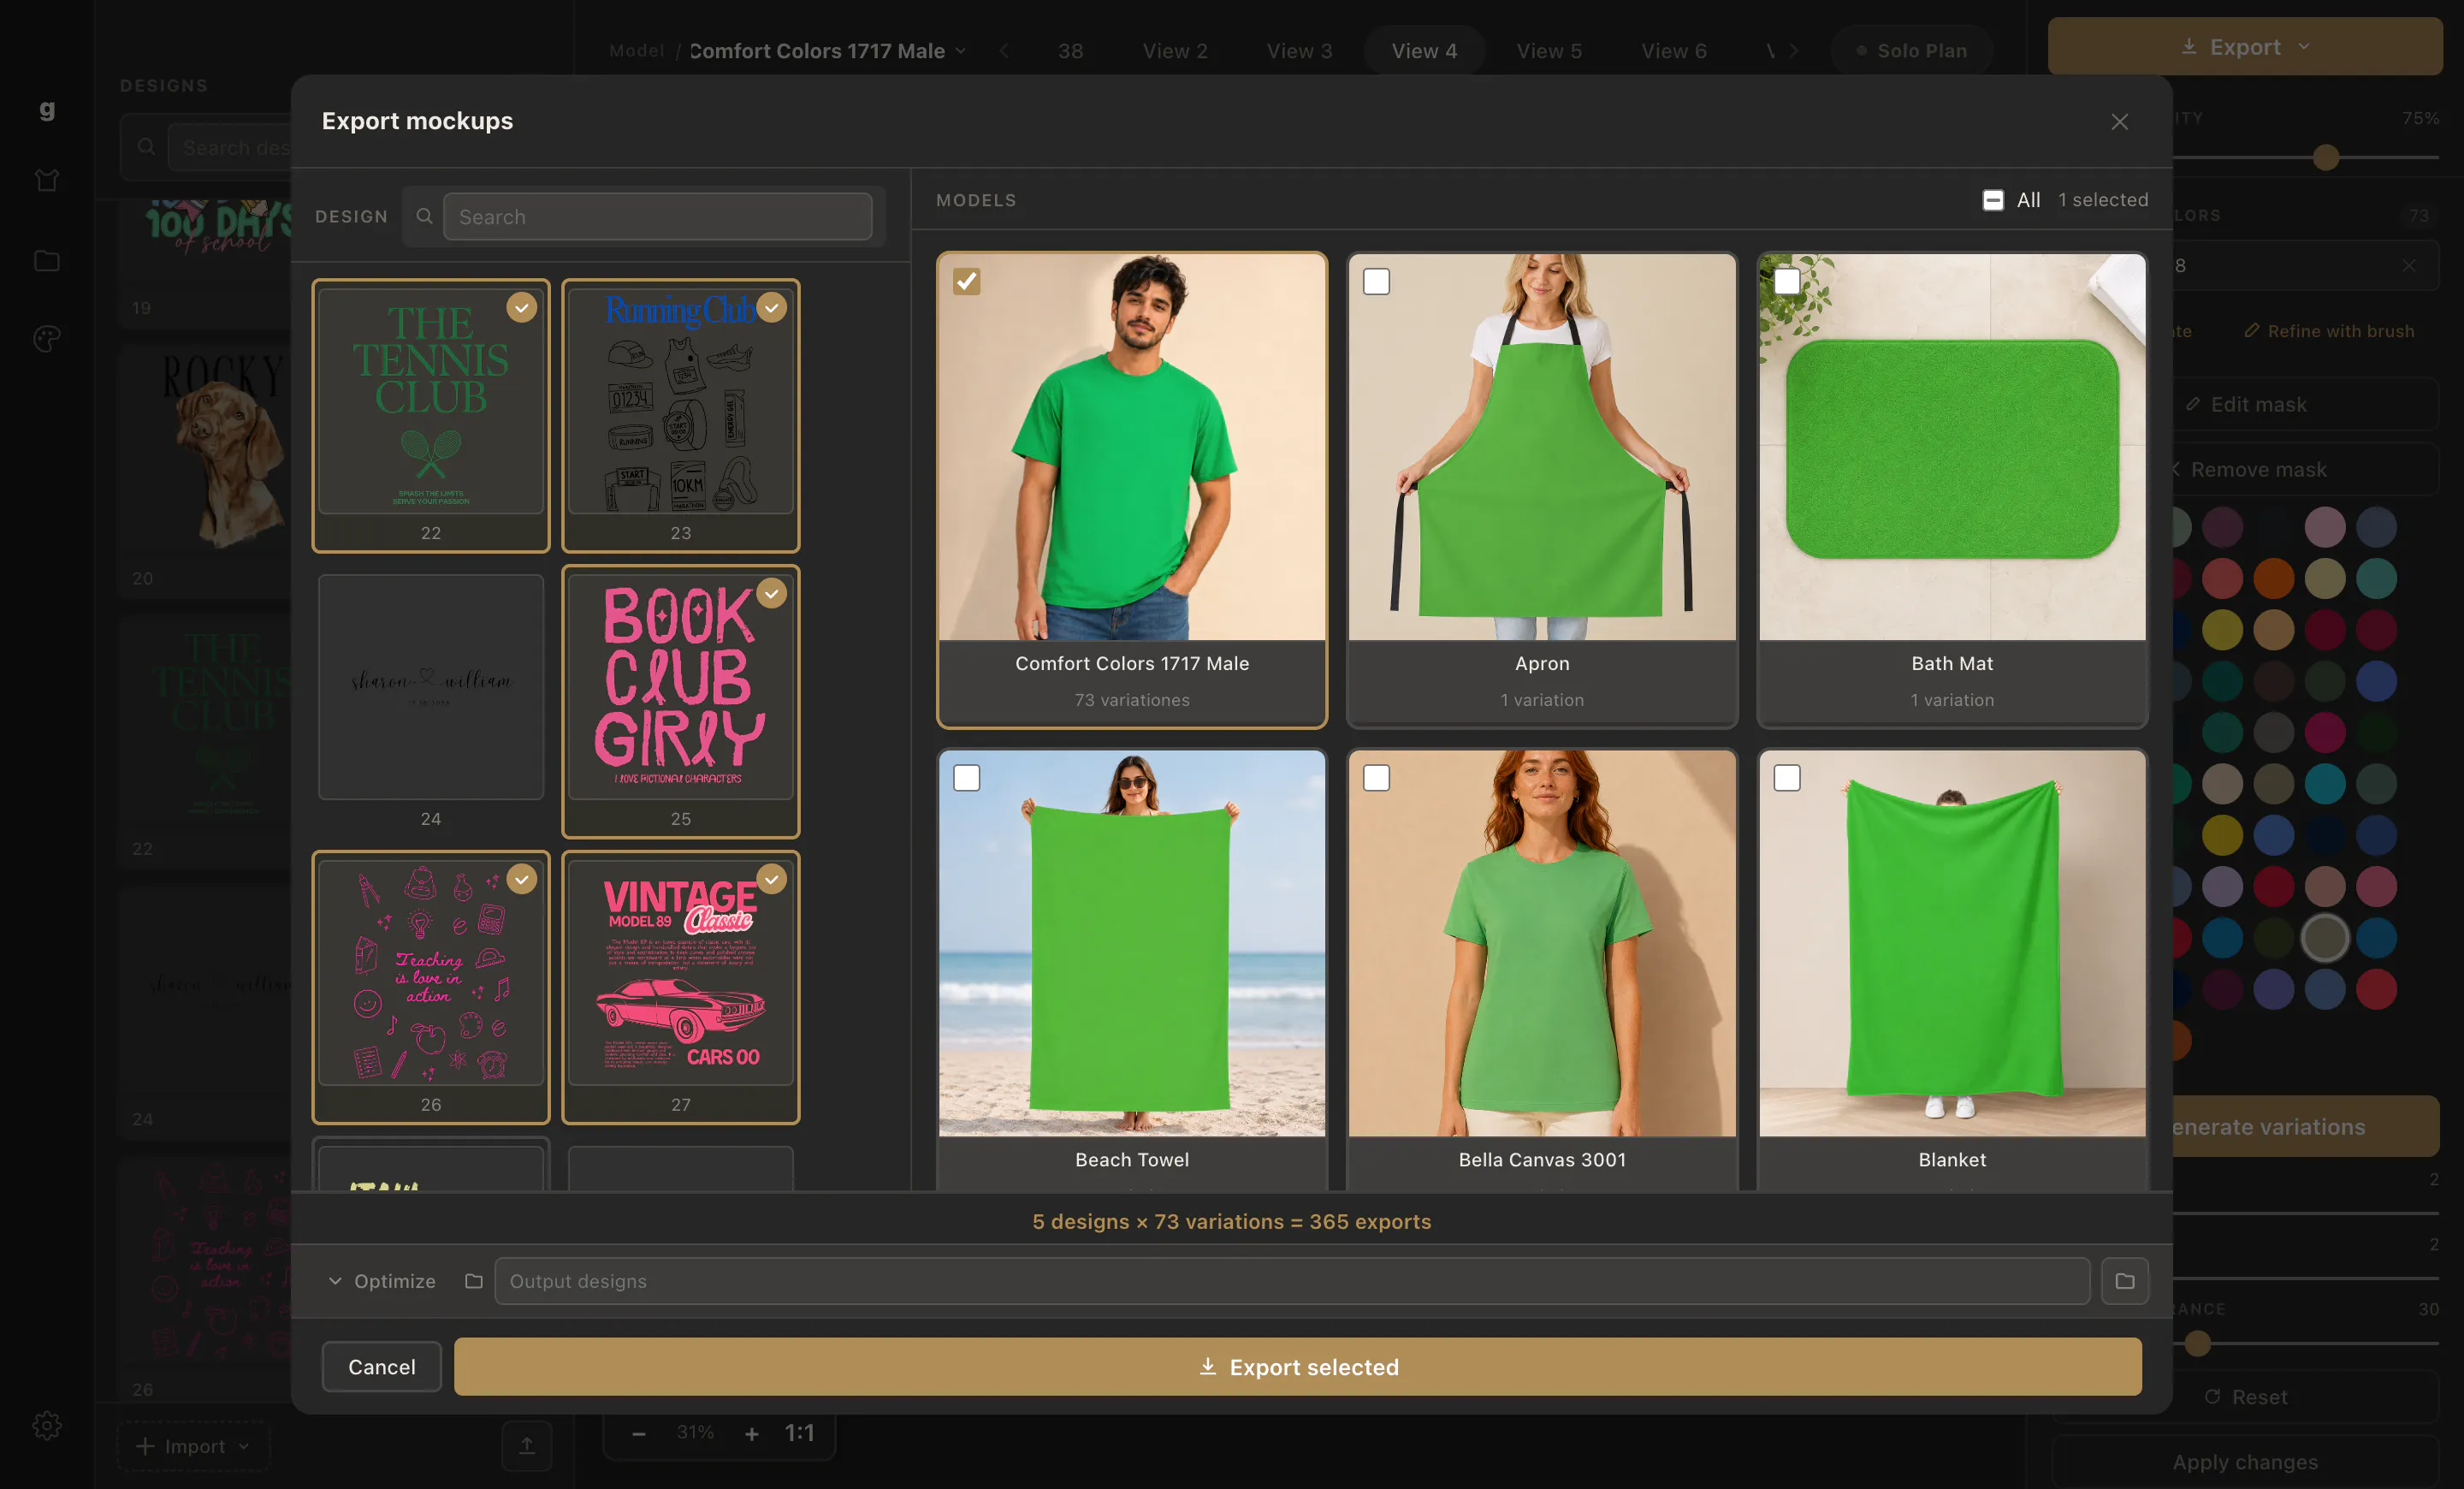2464x1489 pixels.
Task: Click the Cancel button
Action: 381,1366
